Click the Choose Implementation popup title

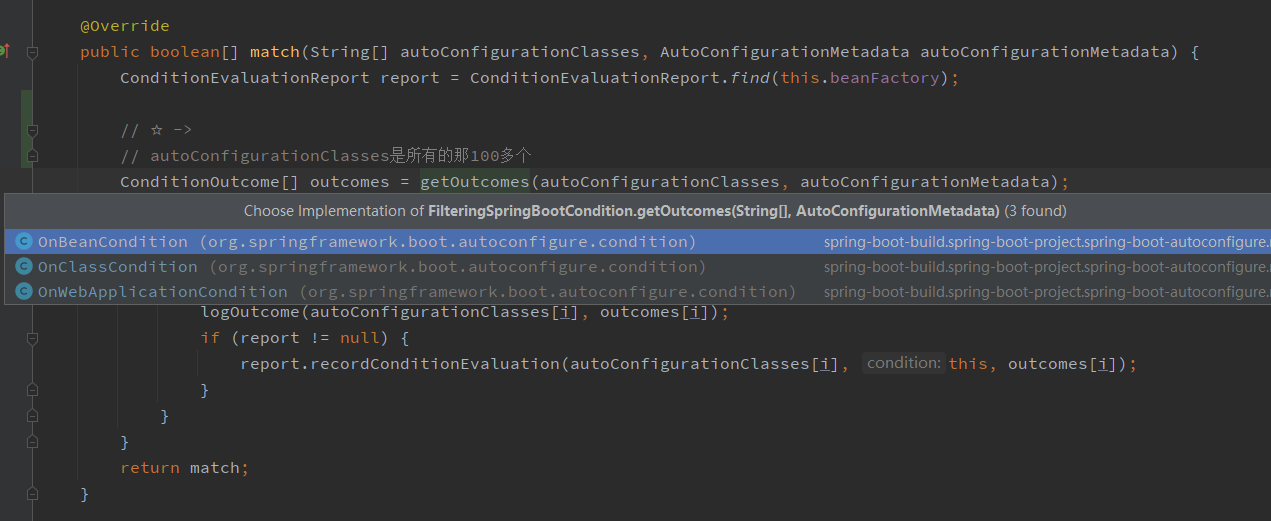pos(655,211)
